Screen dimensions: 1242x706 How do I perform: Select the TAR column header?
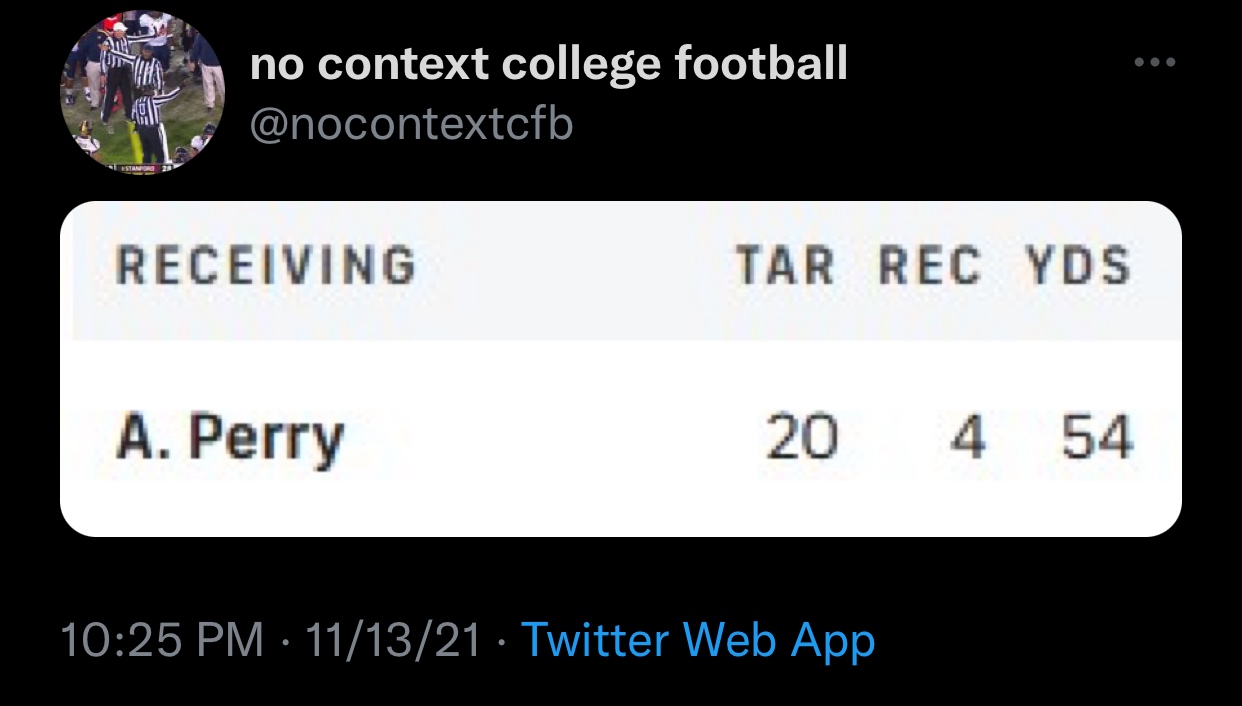tap(785, 266)
